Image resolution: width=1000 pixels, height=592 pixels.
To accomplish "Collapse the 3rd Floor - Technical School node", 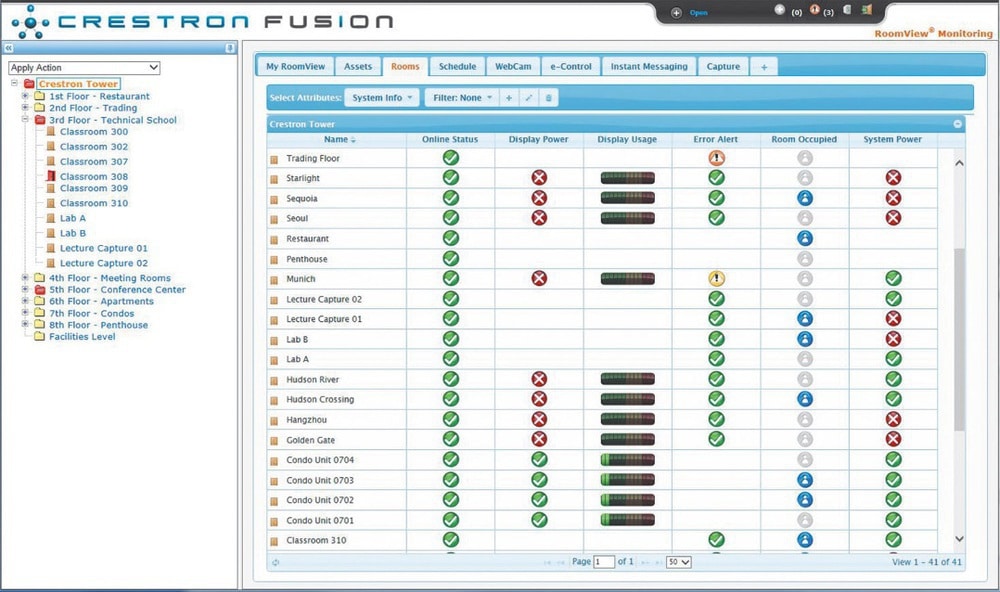I will (x=25, y=119).
